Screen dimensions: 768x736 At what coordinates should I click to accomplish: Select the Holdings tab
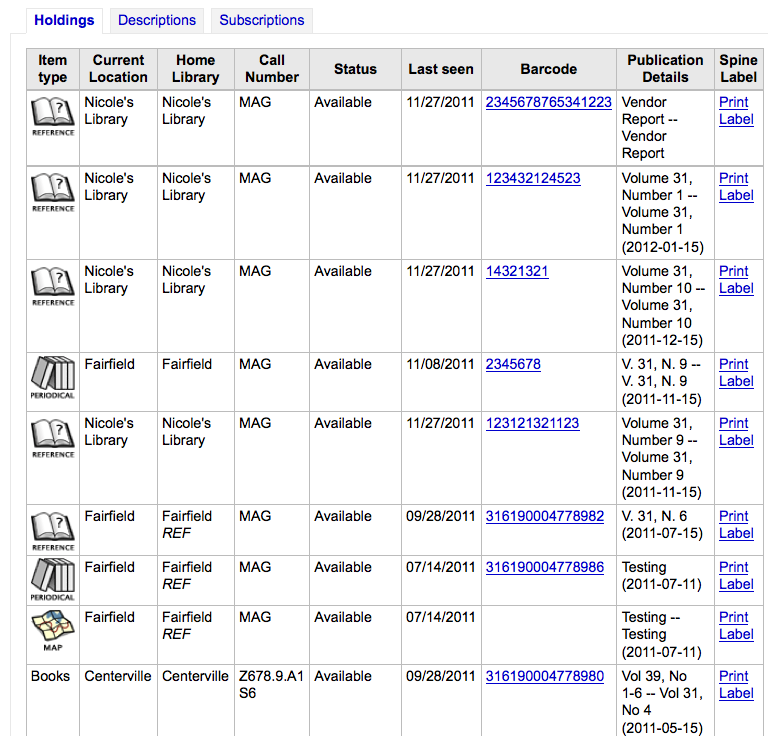coord(64,20)
